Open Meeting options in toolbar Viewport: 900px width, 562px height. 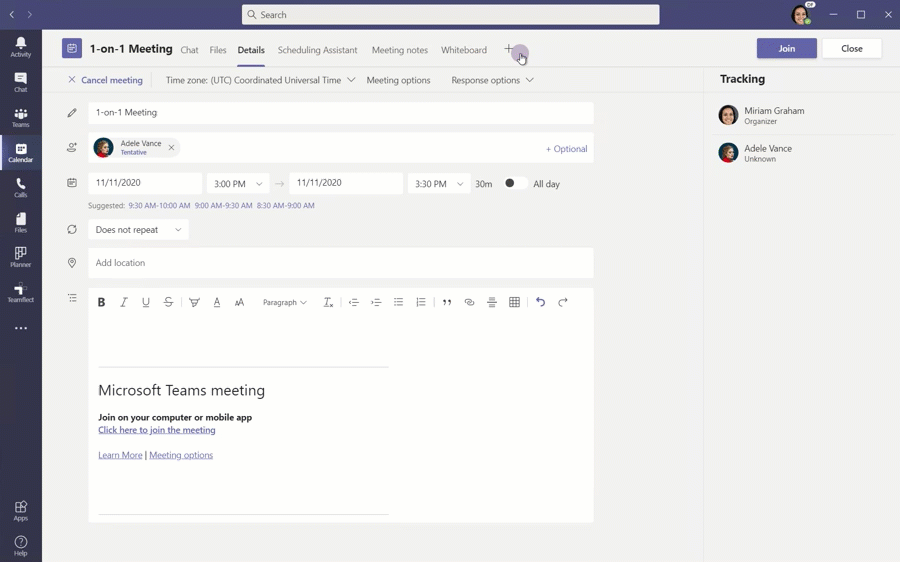click(x=398, y=80)
